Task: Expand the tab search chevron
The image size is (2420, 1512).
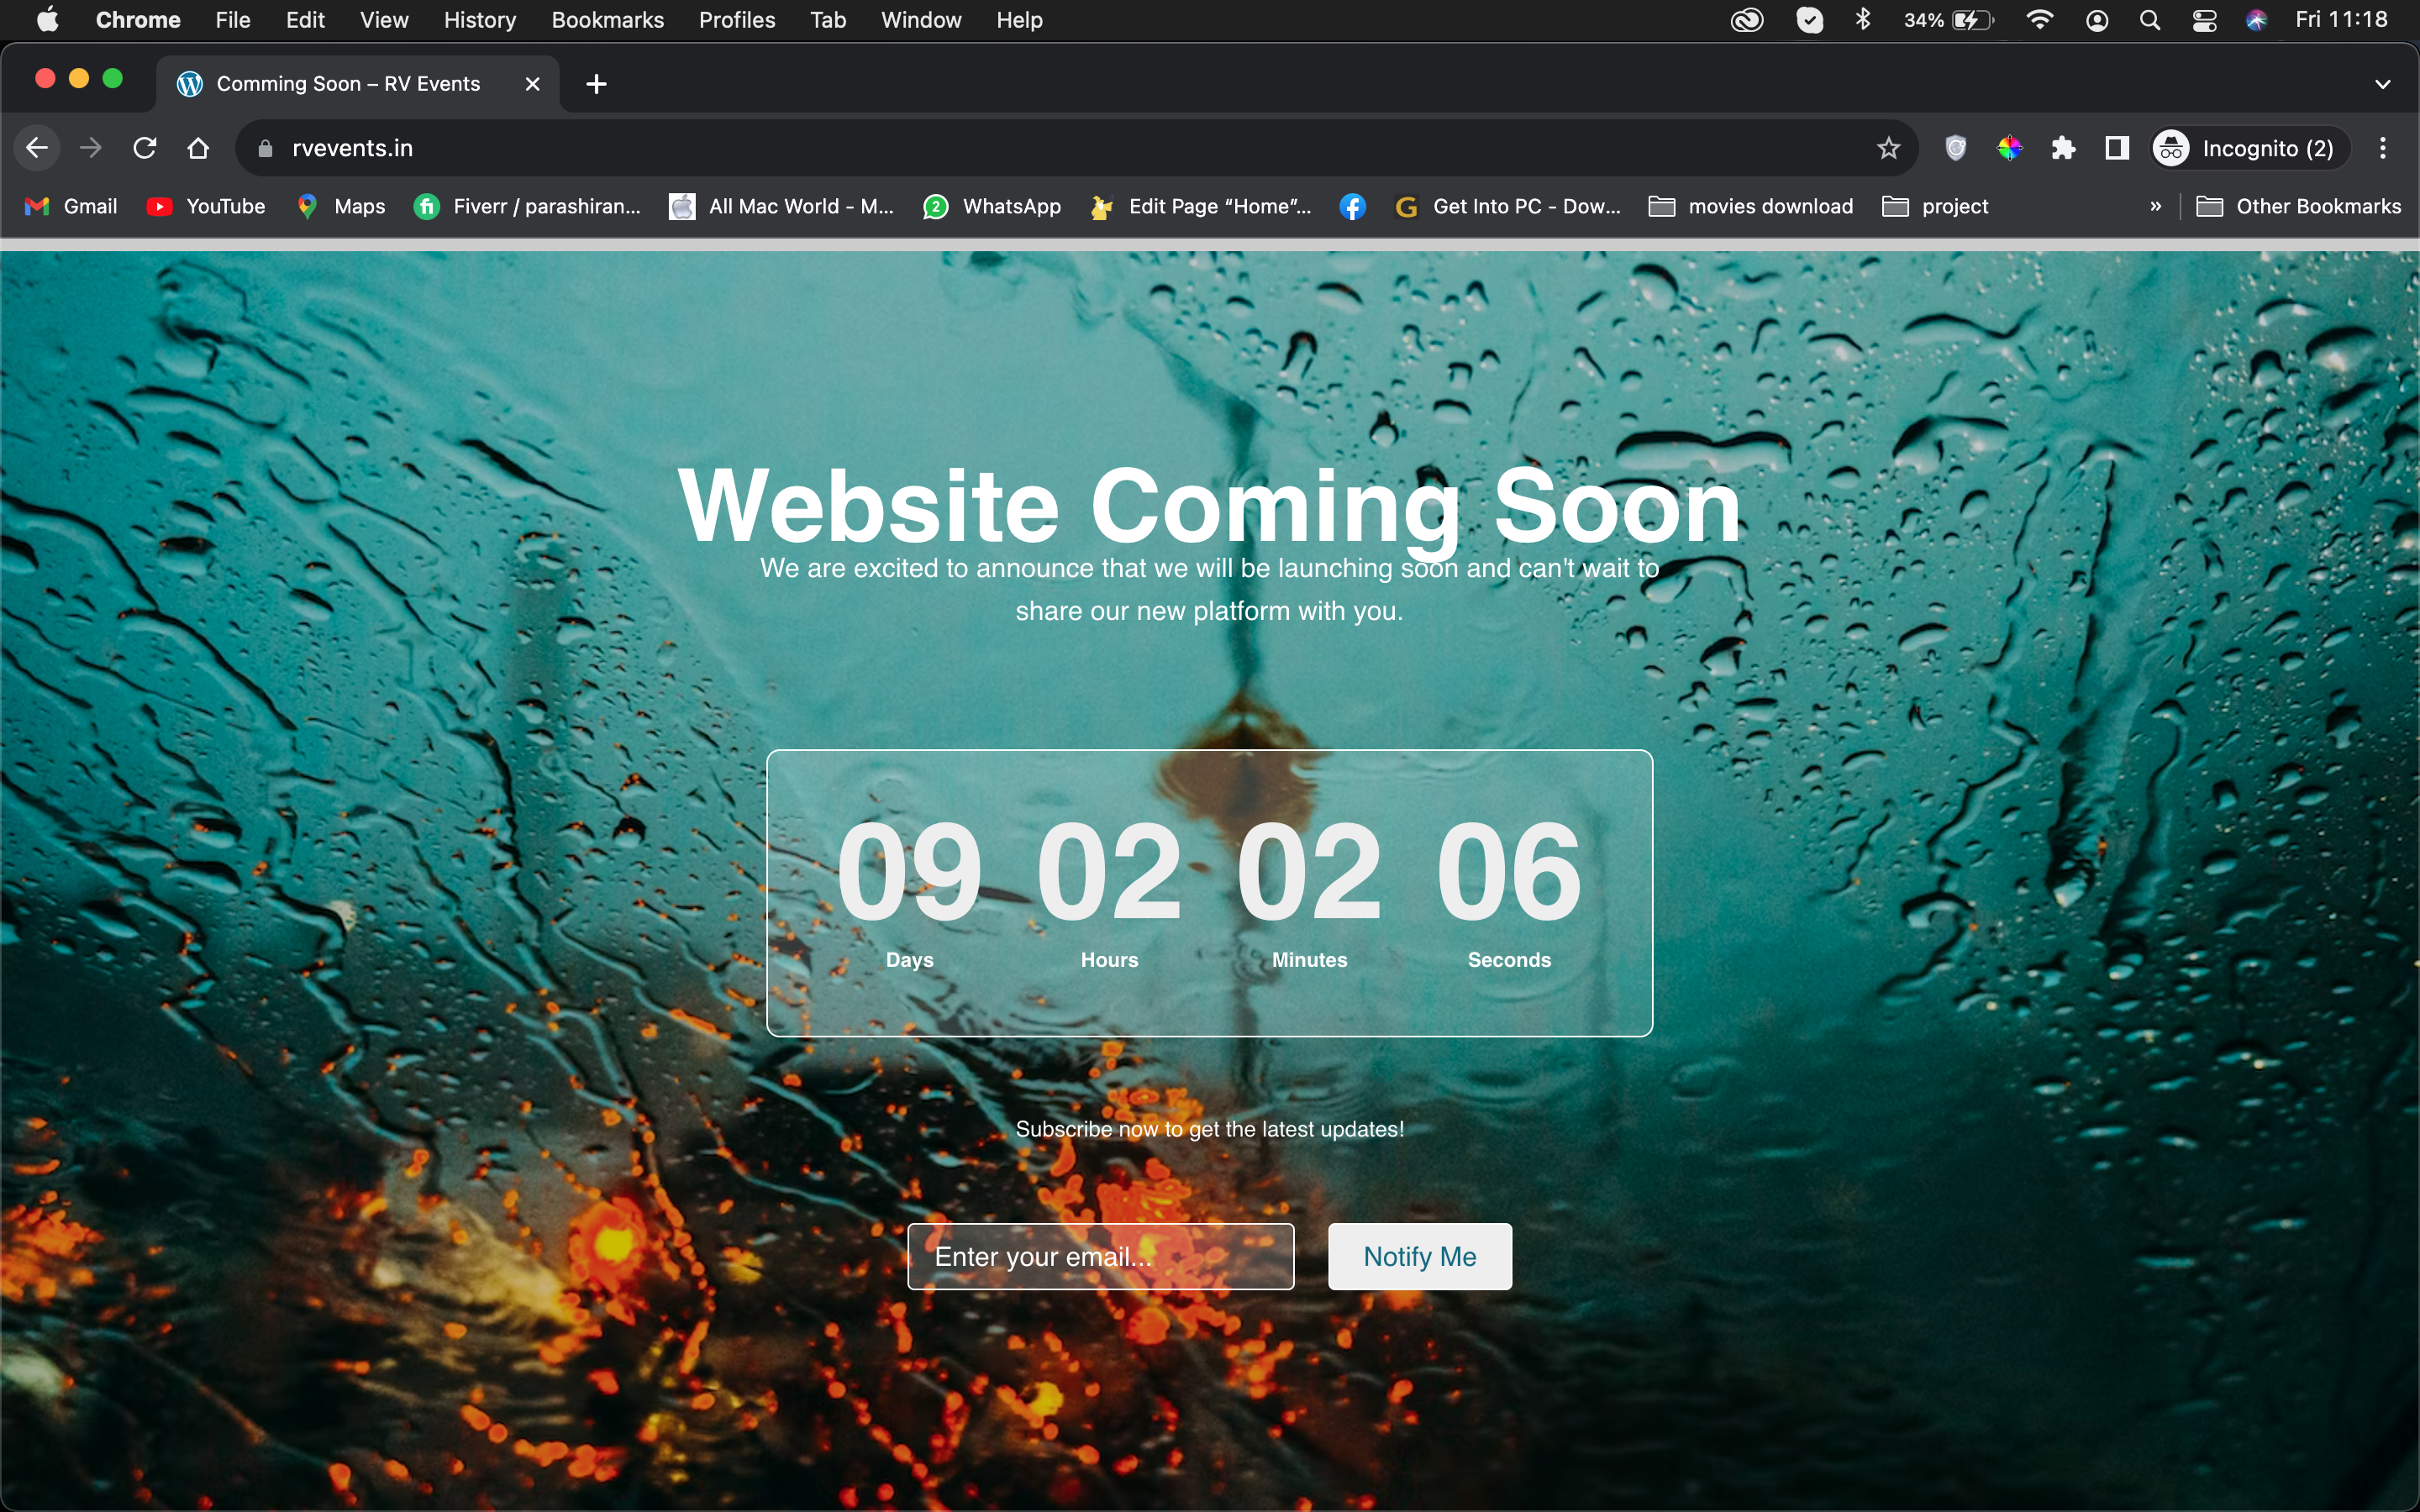Action: point(2382,84)
